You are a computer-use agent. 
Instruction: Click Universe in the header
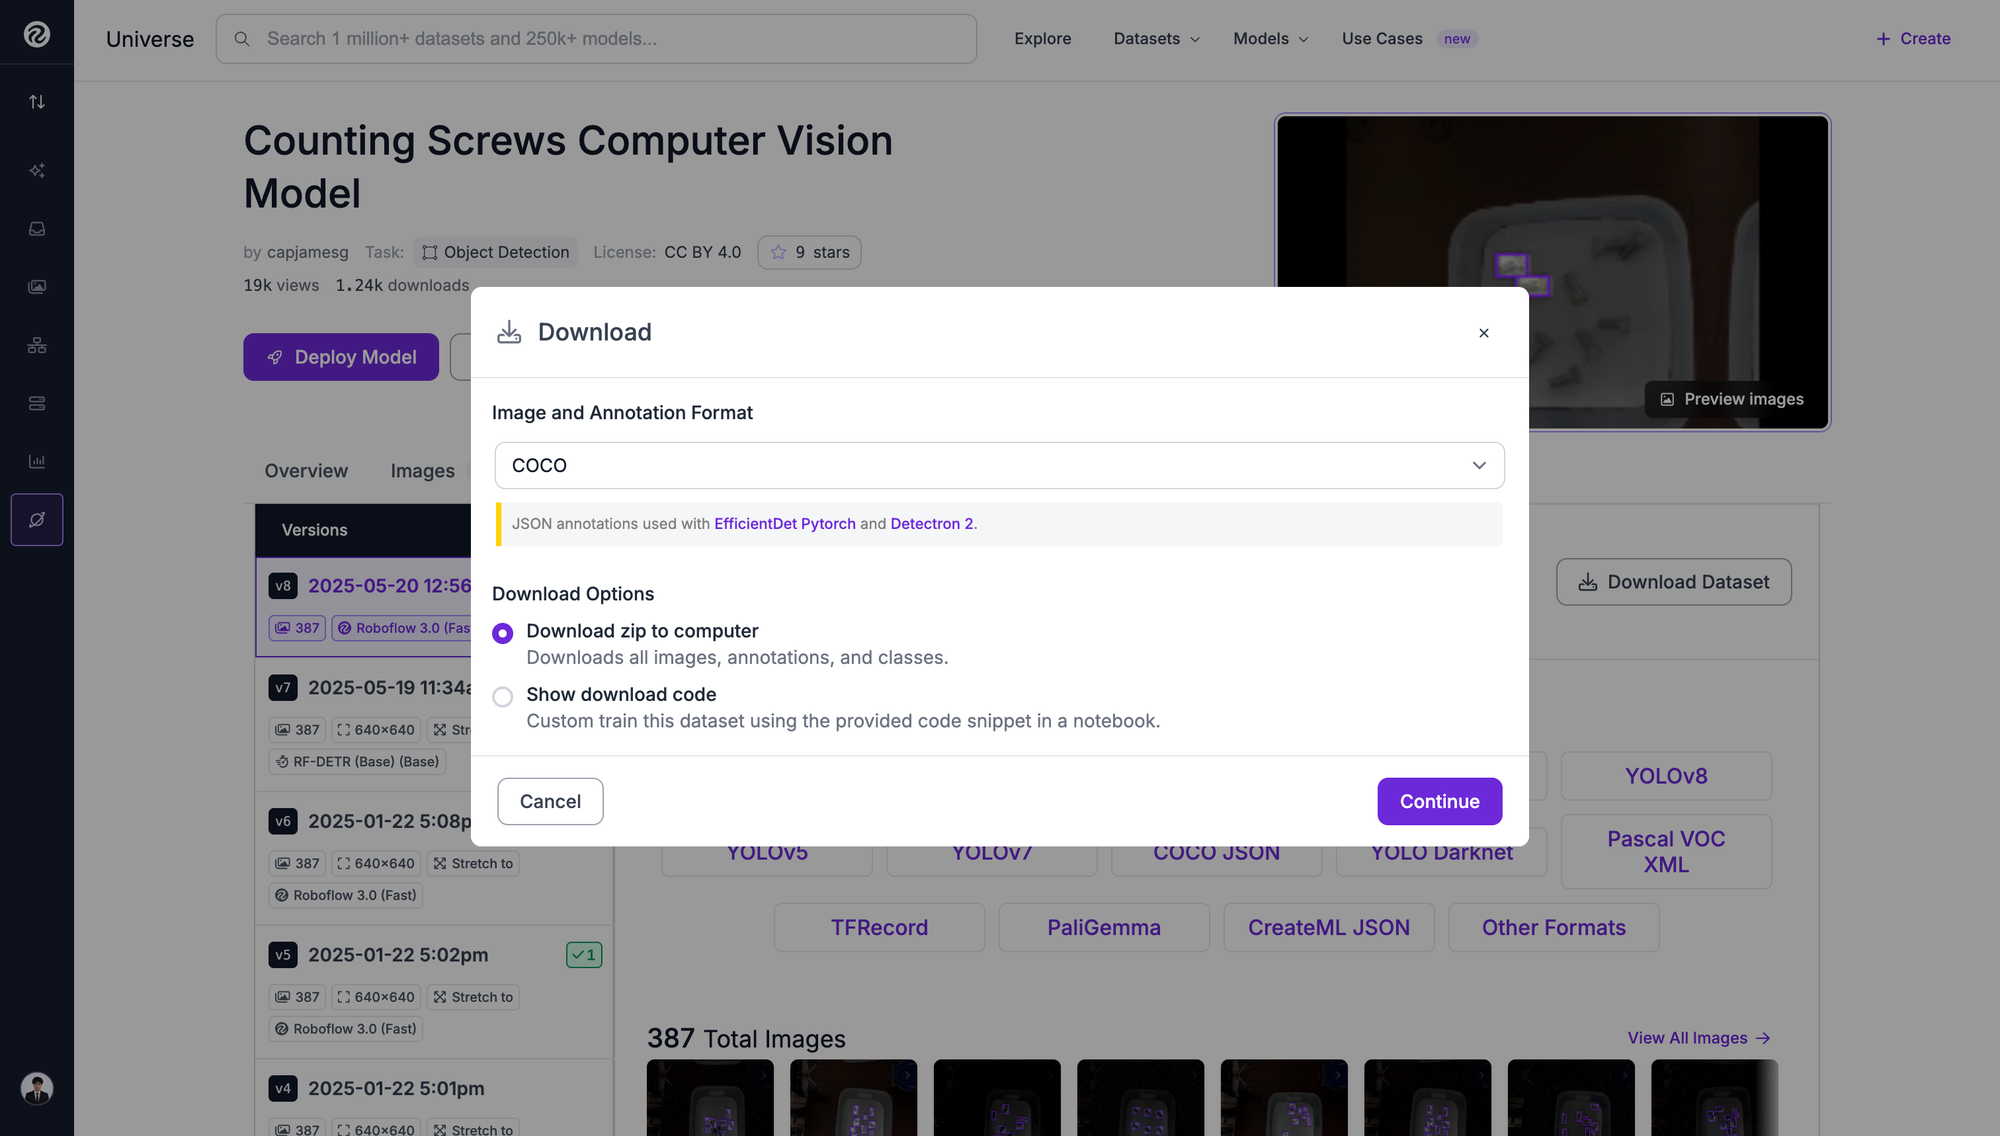150,39
